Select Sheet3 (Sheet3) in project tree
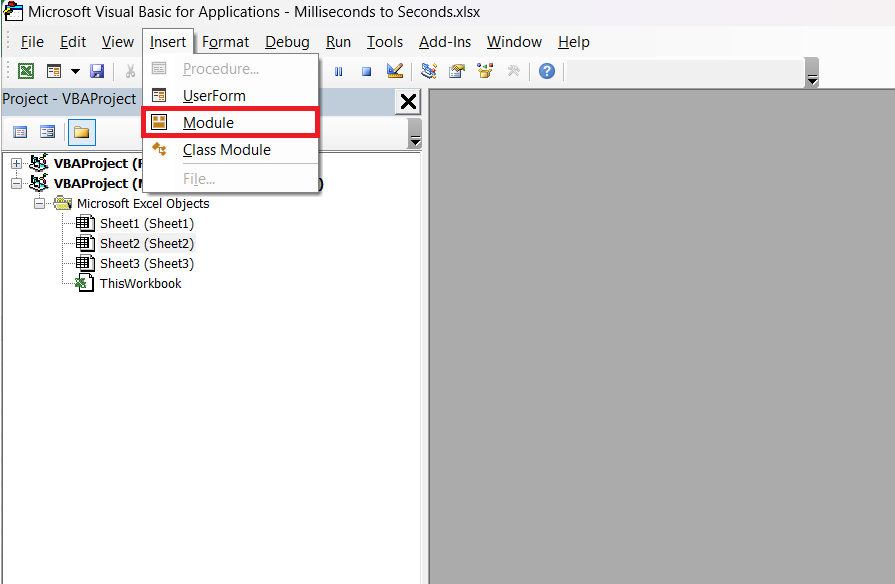 pos(147,264)
